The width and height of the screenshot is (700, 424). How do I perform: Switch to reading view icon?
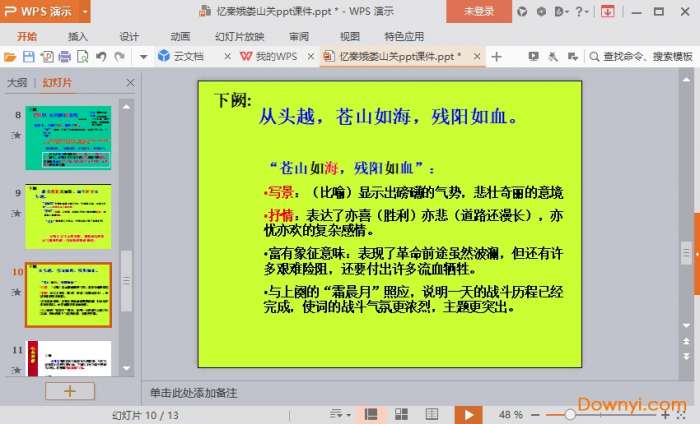coord(432,415)
